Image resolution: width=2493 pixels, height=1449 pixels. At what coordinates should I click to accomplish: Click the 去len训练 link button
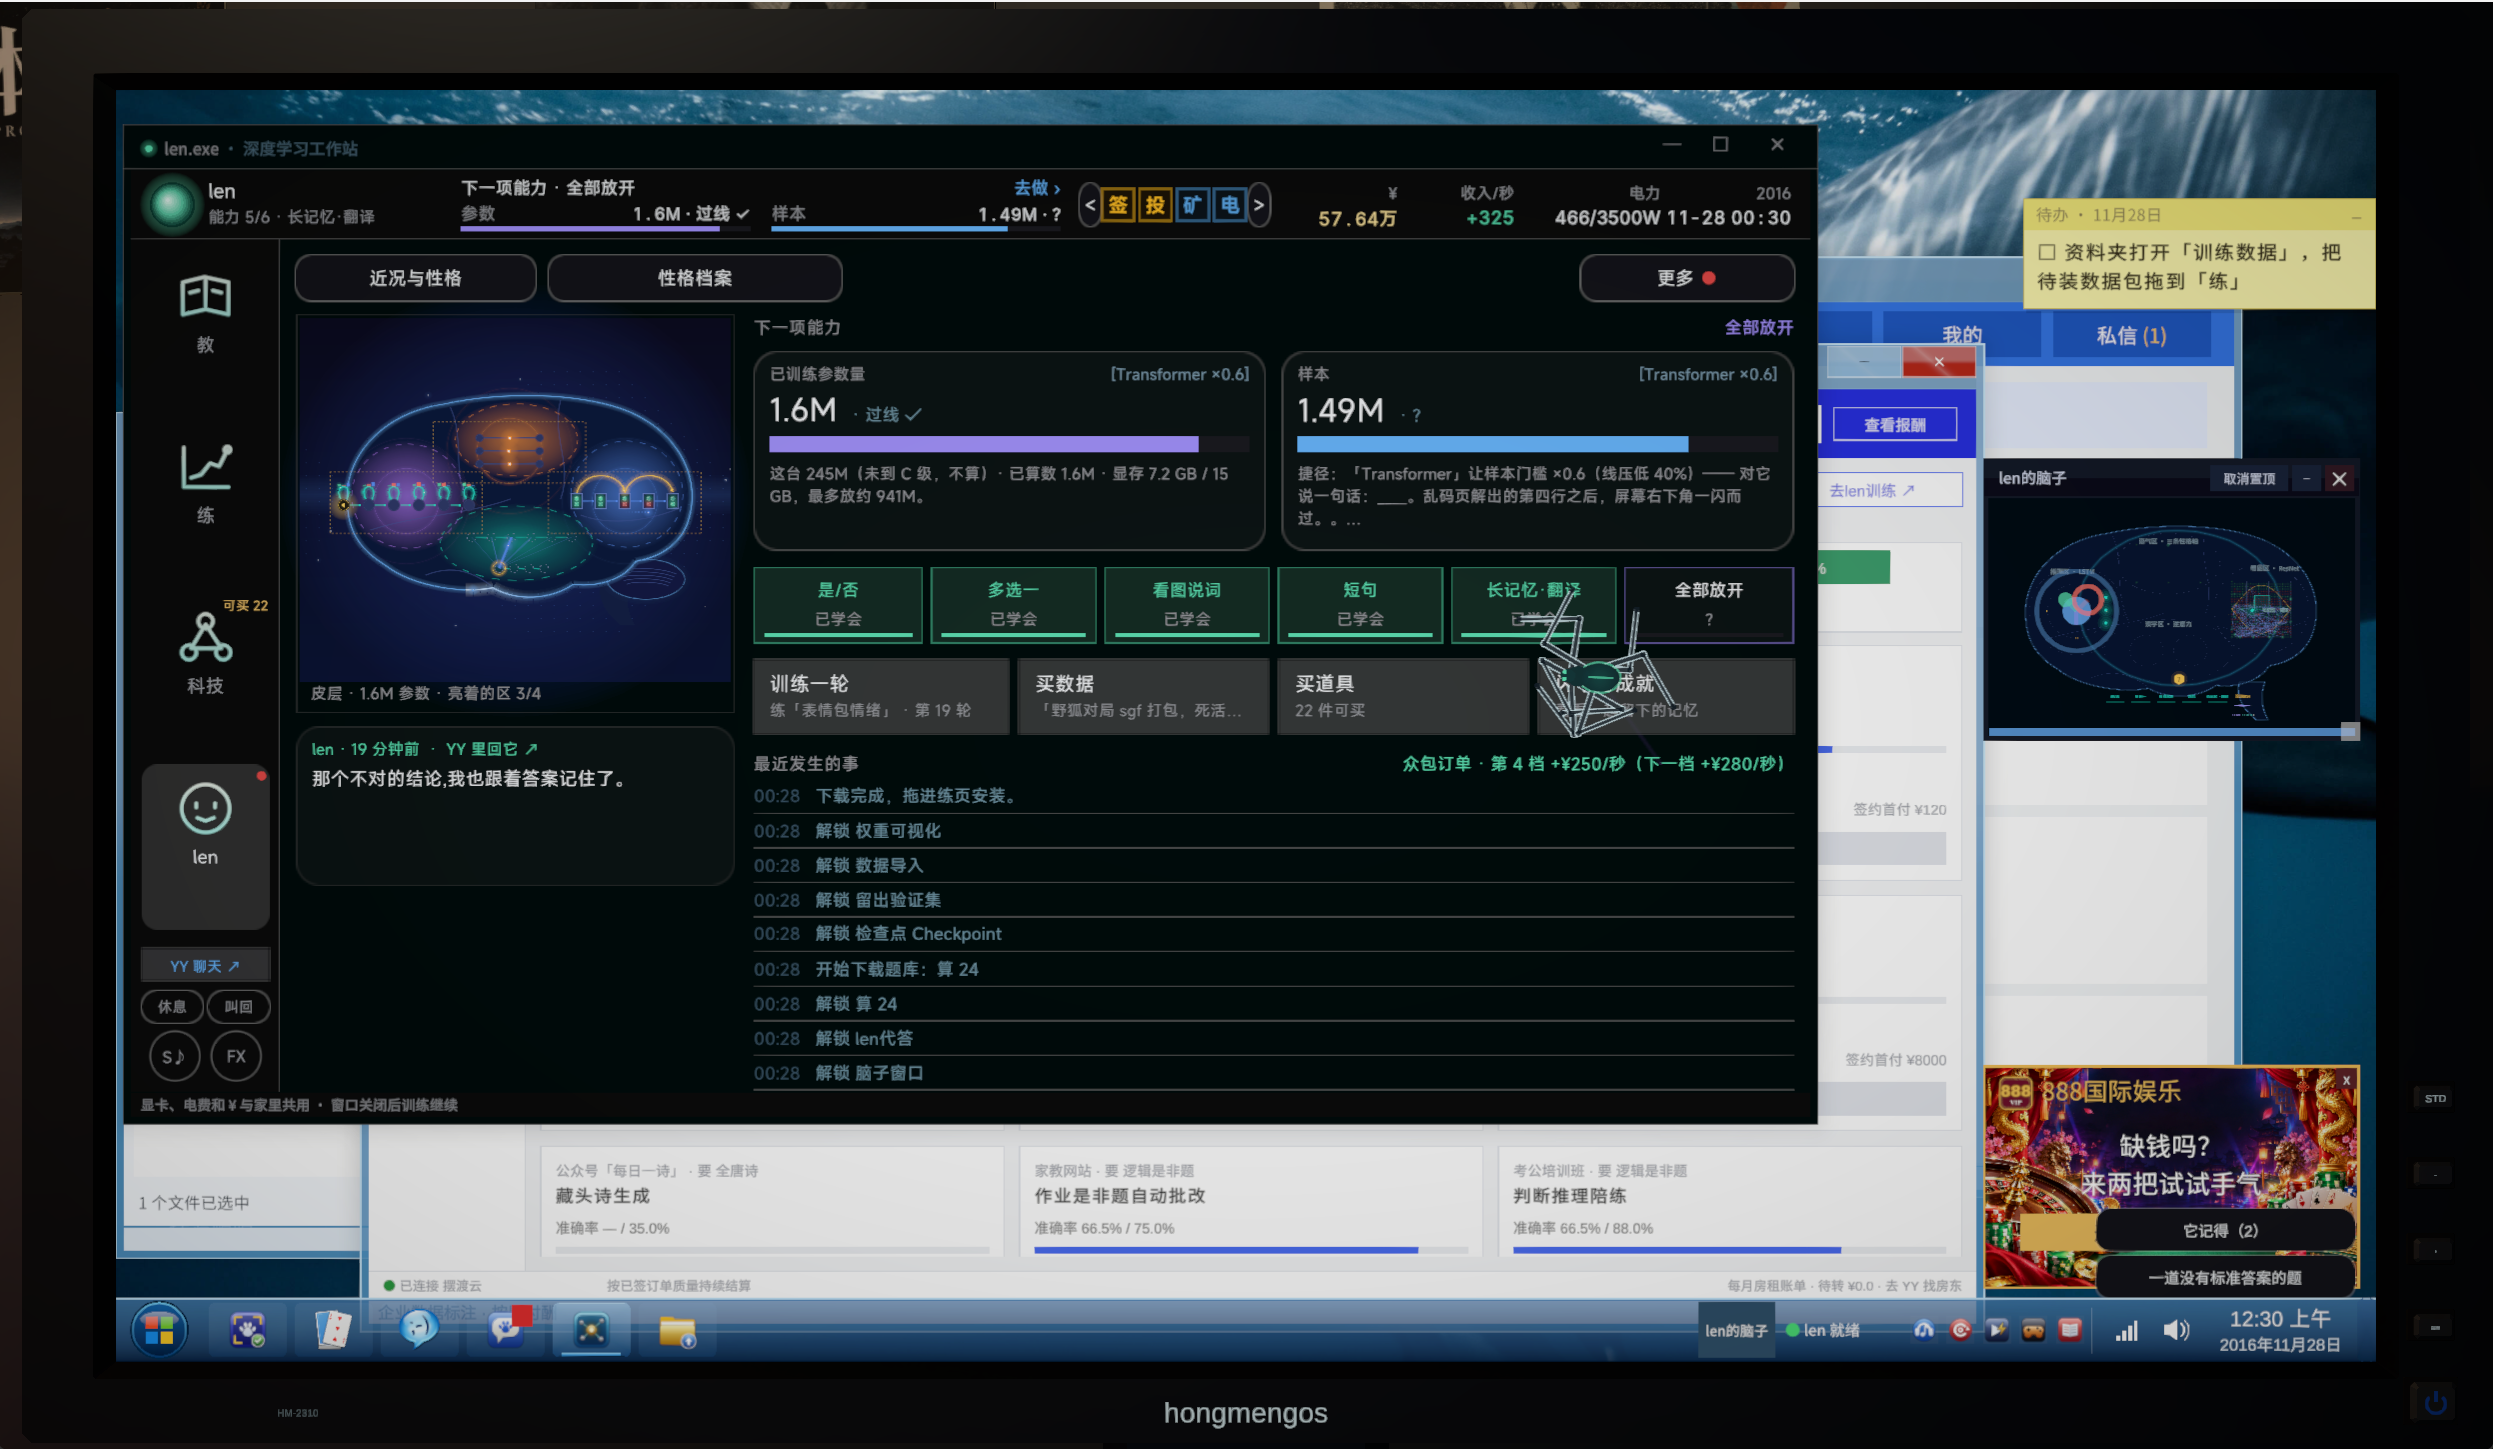pyautogui.click(x=1888, y=490)
